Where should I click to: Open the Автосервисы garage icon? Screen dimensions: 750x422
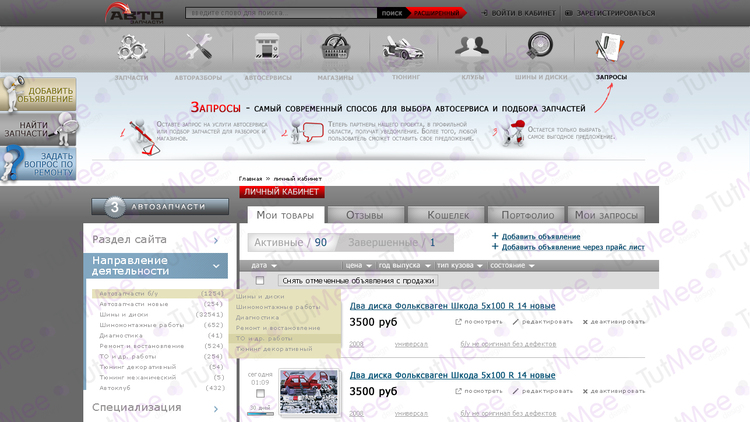(266, 47)
